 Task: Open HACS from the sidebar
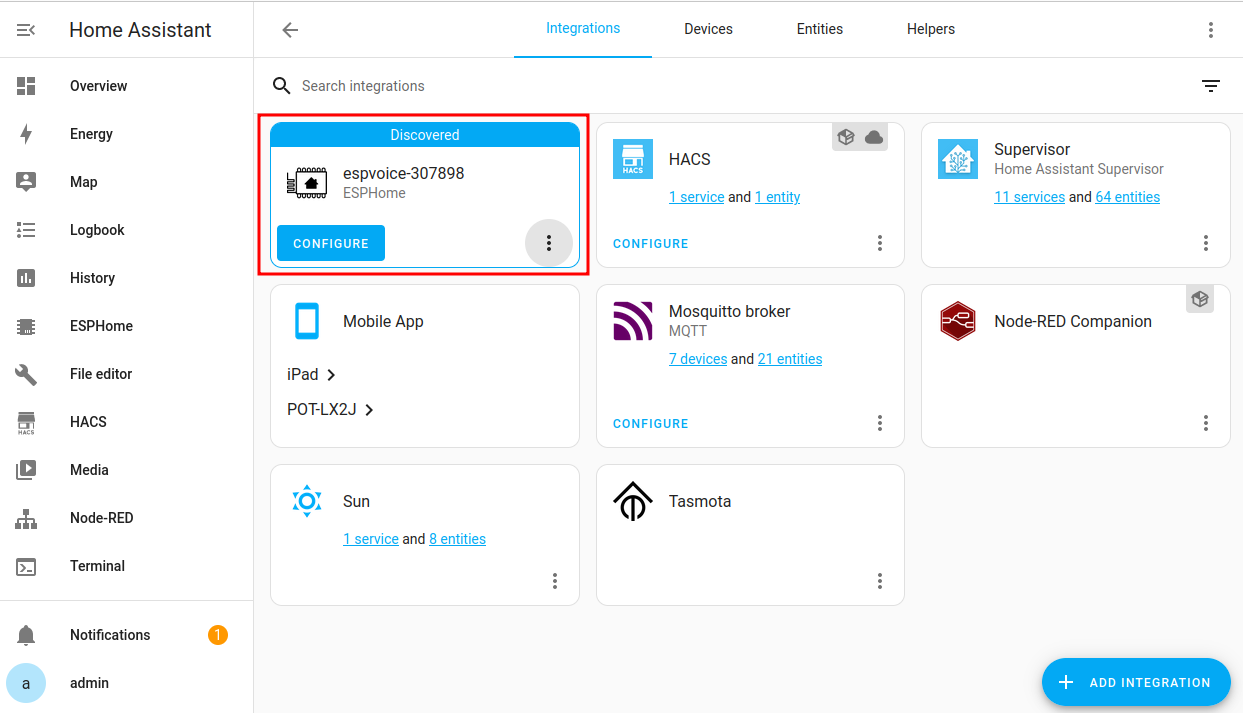tap(126, 422)
